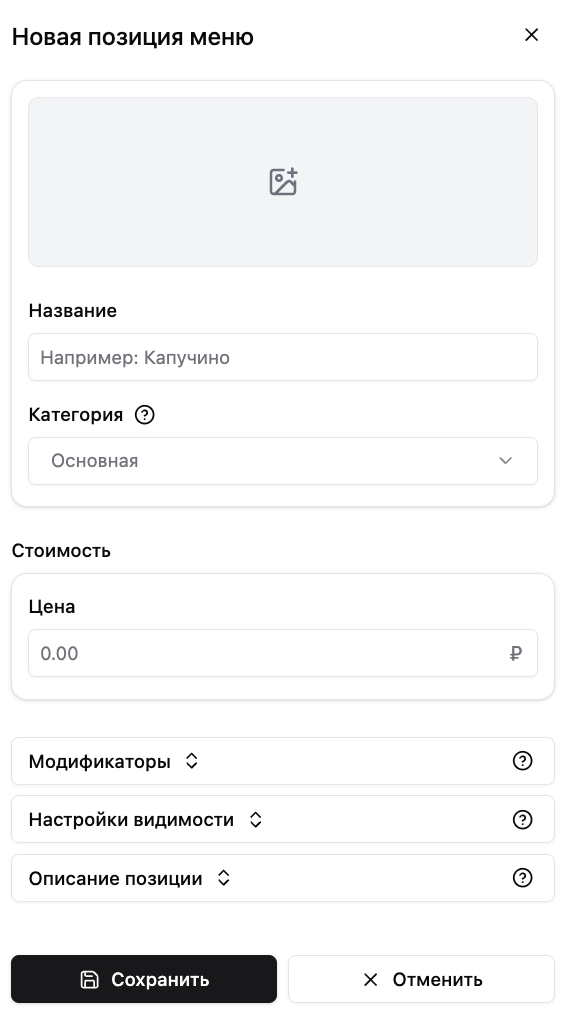Click the floppy disk save icon
The image size is (568, 1020).
click(x=89, y=979)
